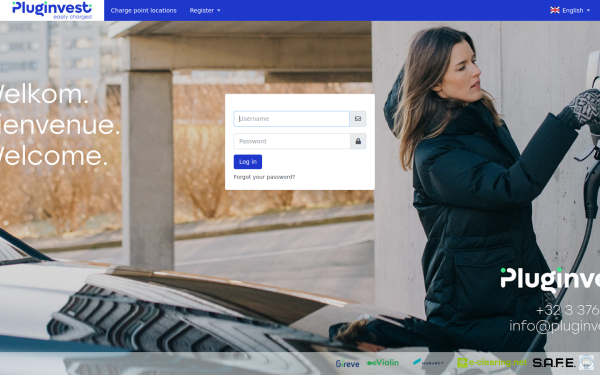Click the info@pluginvest email text
600x375 pixels.
click(554, 326)
